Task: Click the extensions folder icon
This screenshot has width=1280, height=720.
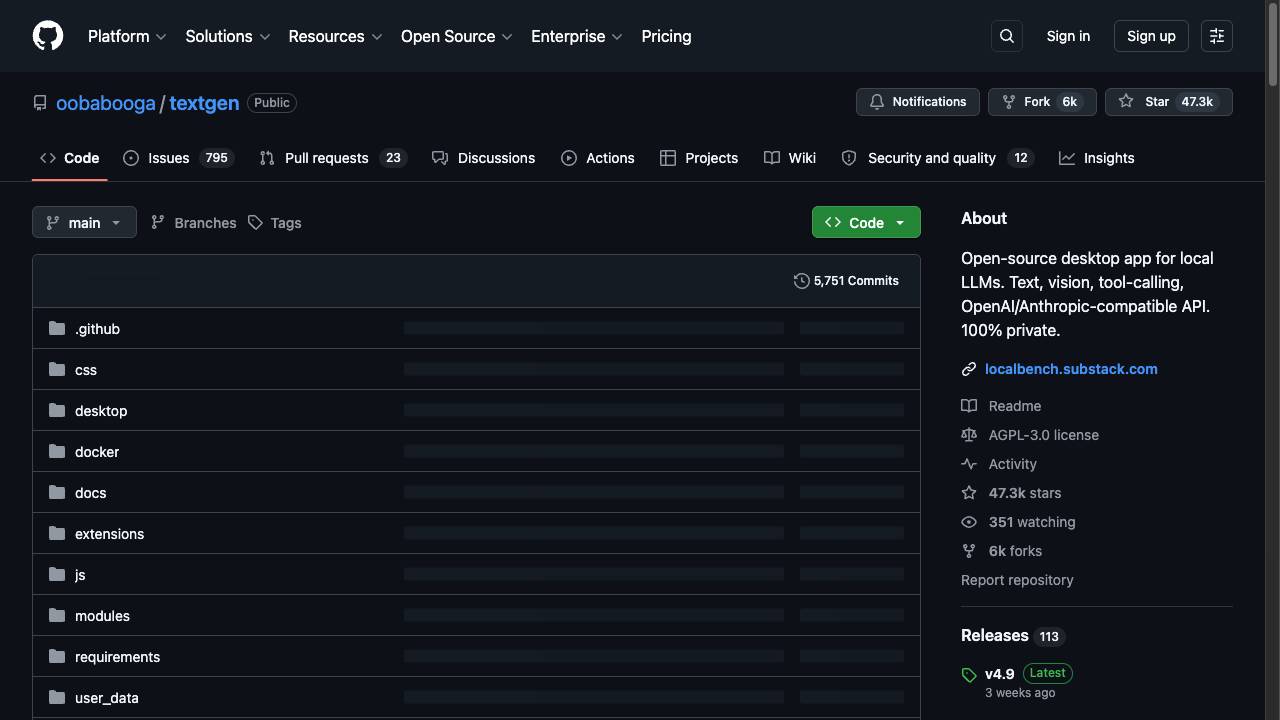Action: point(57,533)
